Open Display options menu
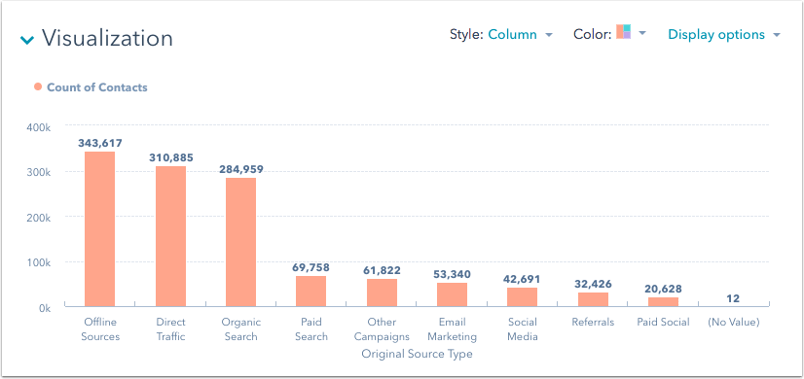Viewport: 804px width, 379px height. [x=724, y=35]
